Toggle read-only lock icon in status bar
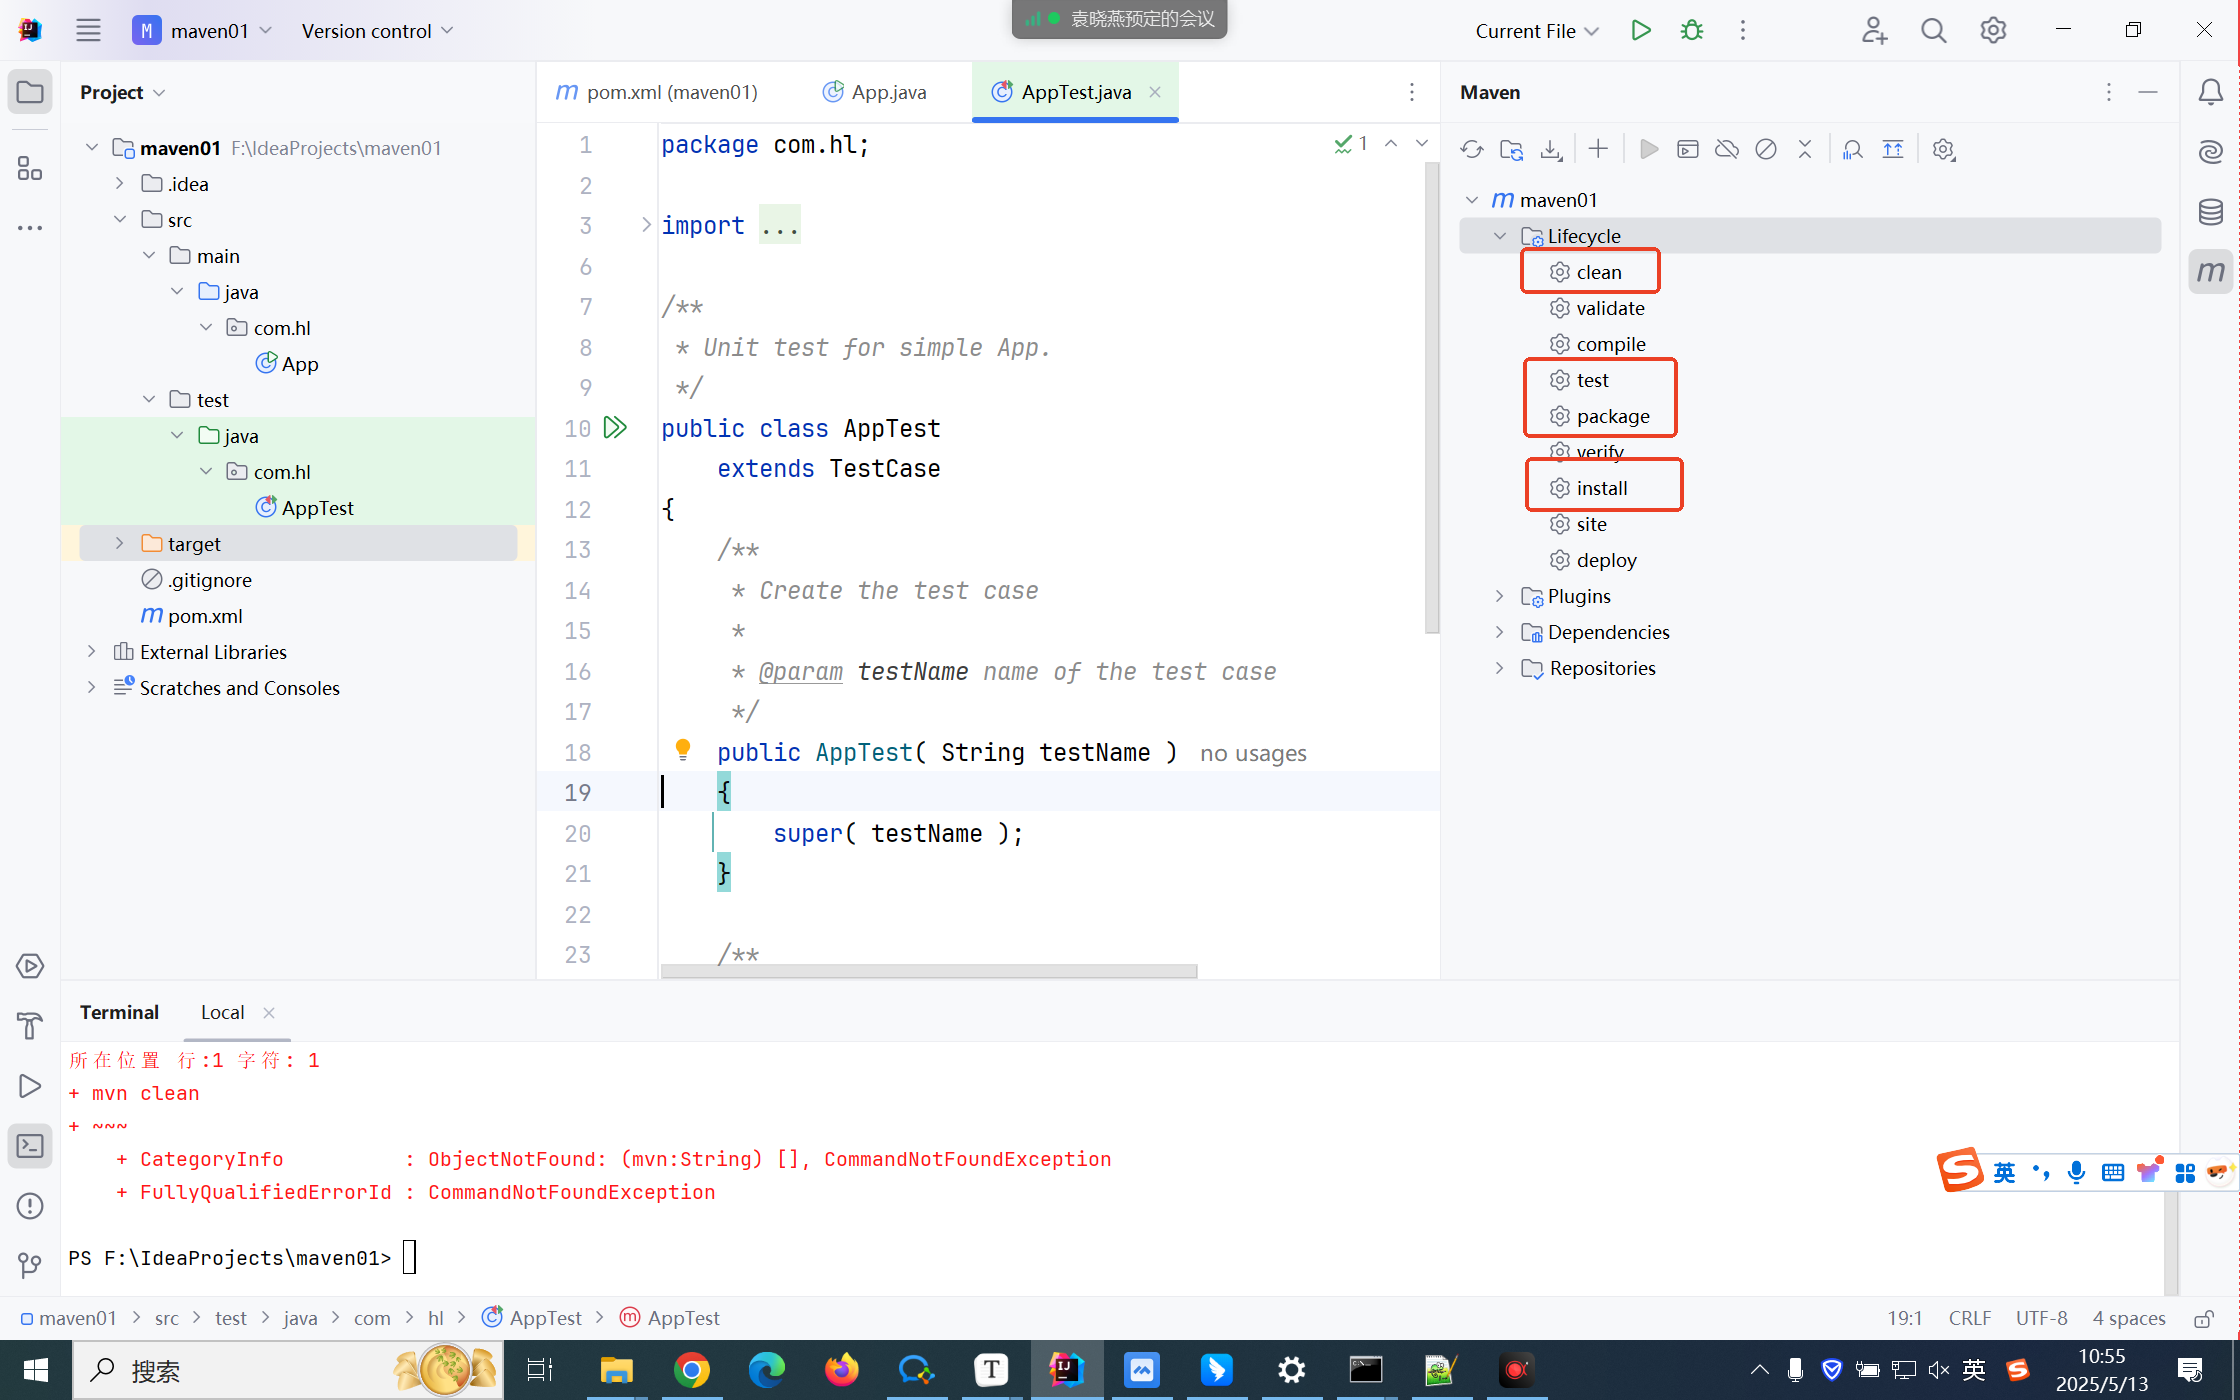Viewport: 2240px width, 1400px height. coord(2203,1319)
